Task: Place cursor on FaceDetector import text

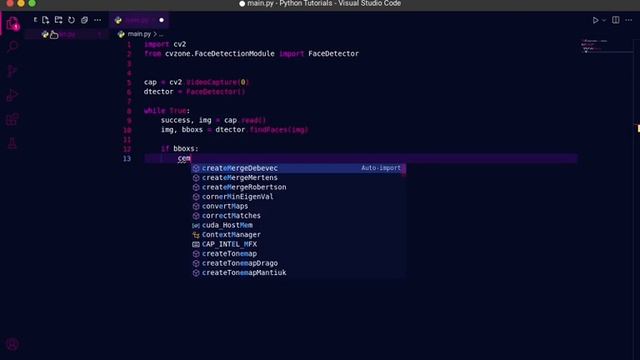Action: (333, 53)
